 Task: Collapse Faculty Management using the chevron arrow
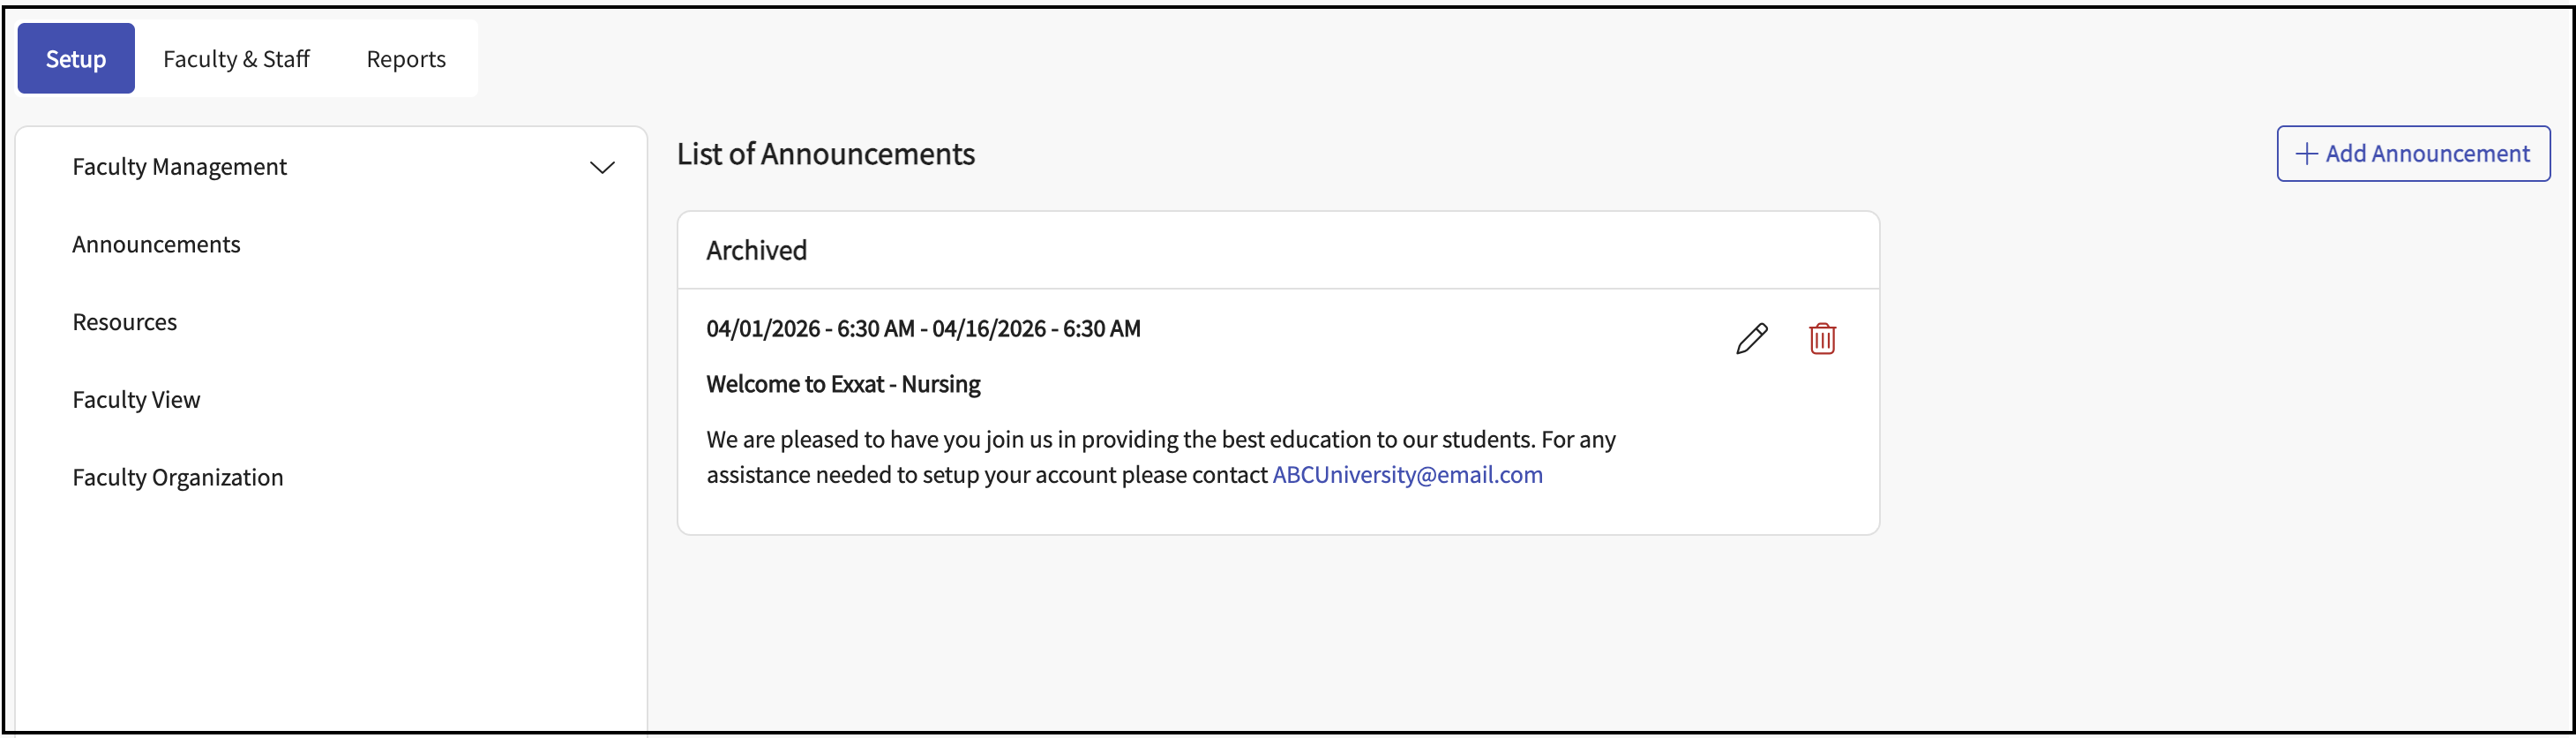602,168
